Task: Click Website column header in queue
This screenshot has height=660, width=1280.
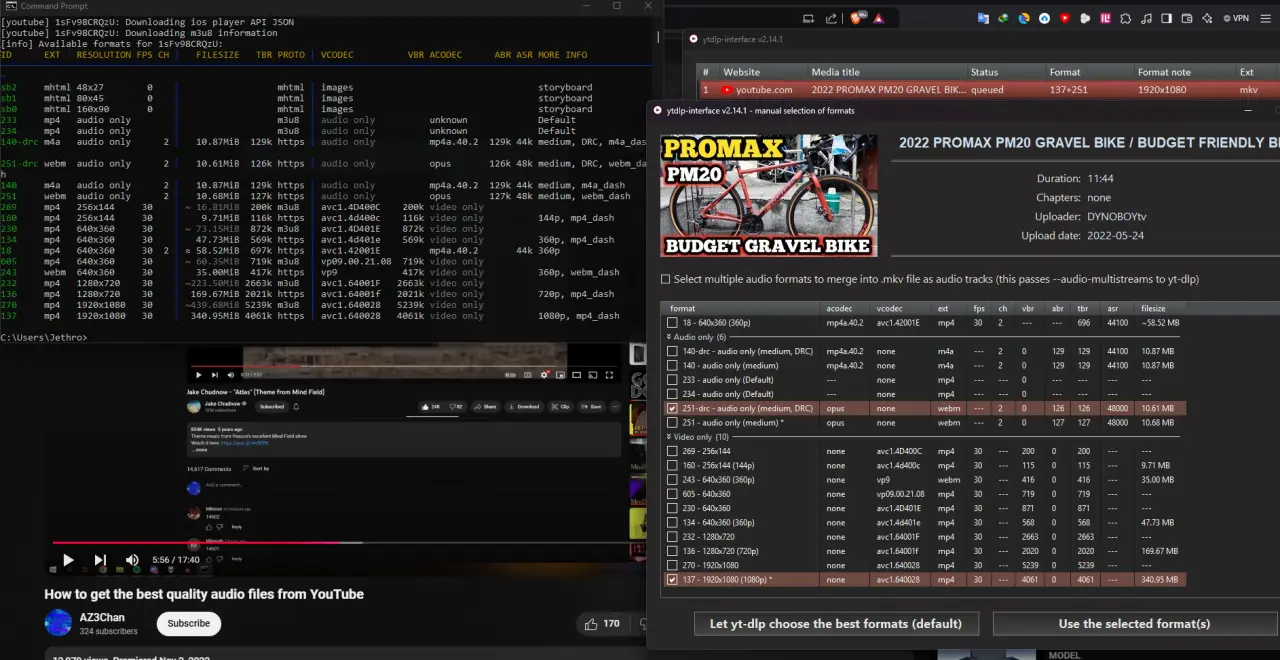Action: (x=763, y=72)
